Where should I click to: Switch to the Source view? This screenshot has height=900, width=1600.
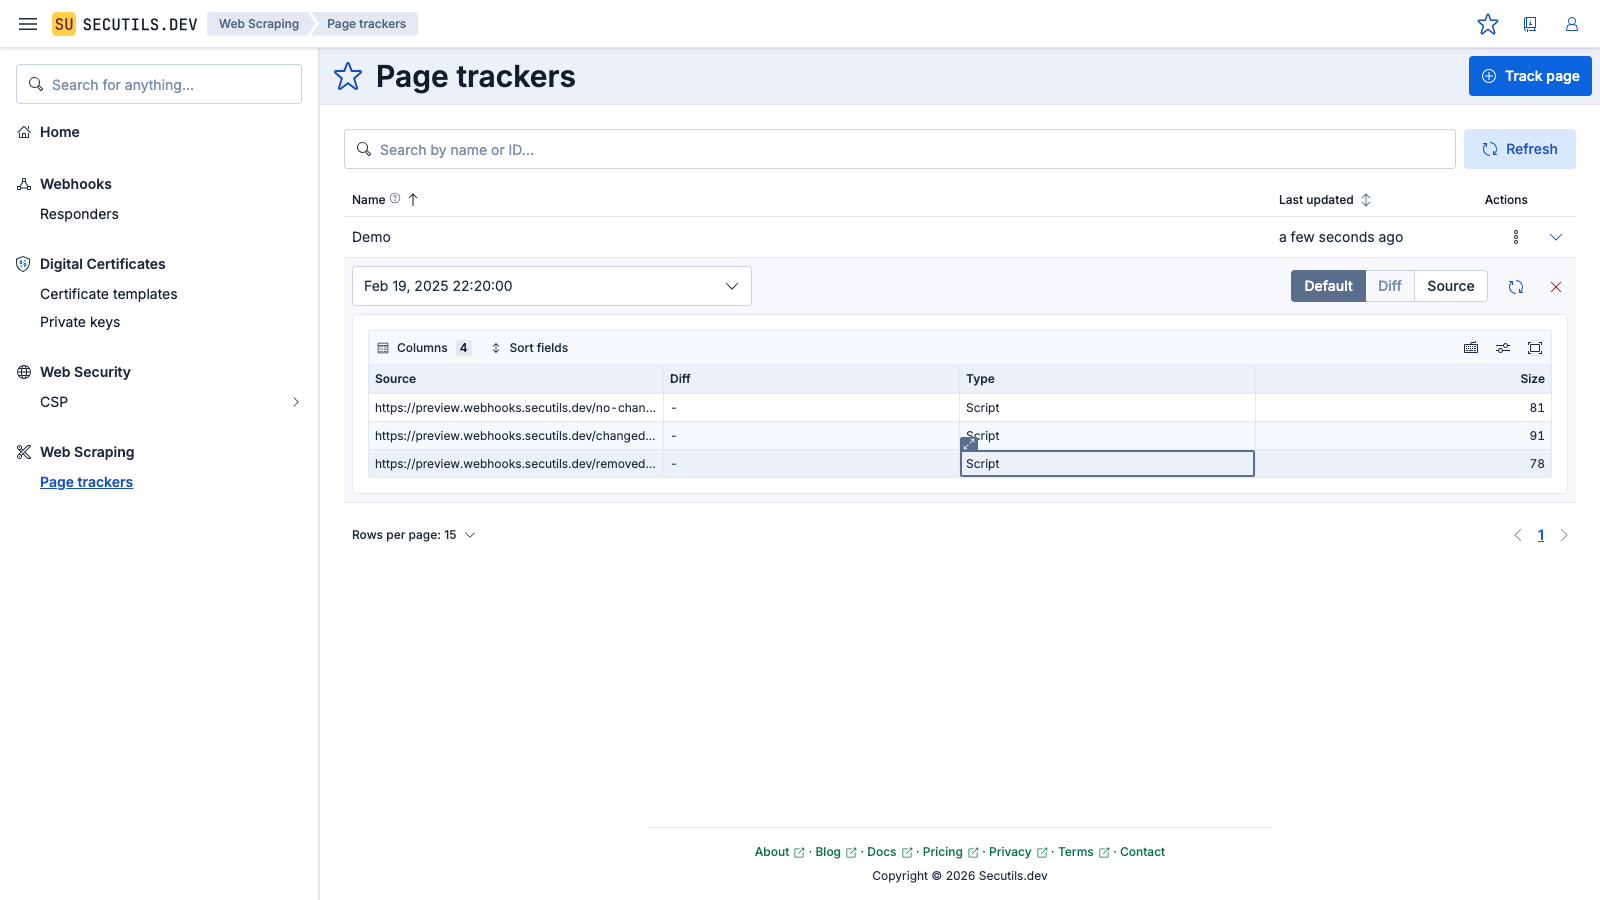[1450, 286]
